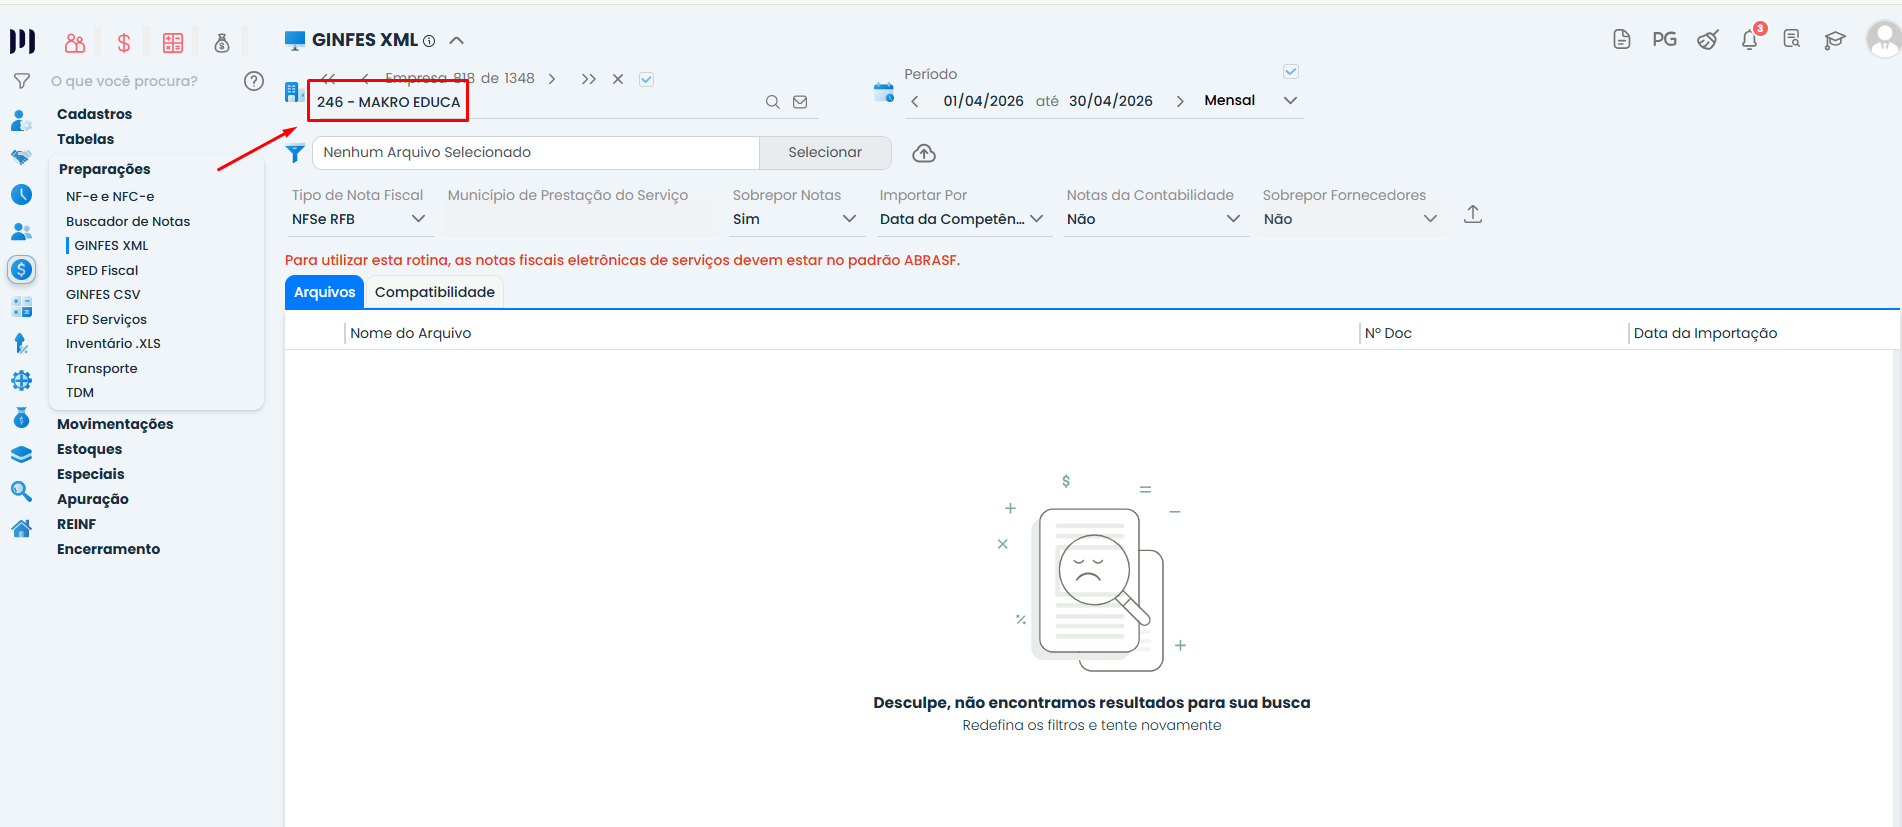Image resolution: width=1902 pixels, height=827 pixels.
Task: Click the money bag icon in top toolbar
Action: (222, 42)
